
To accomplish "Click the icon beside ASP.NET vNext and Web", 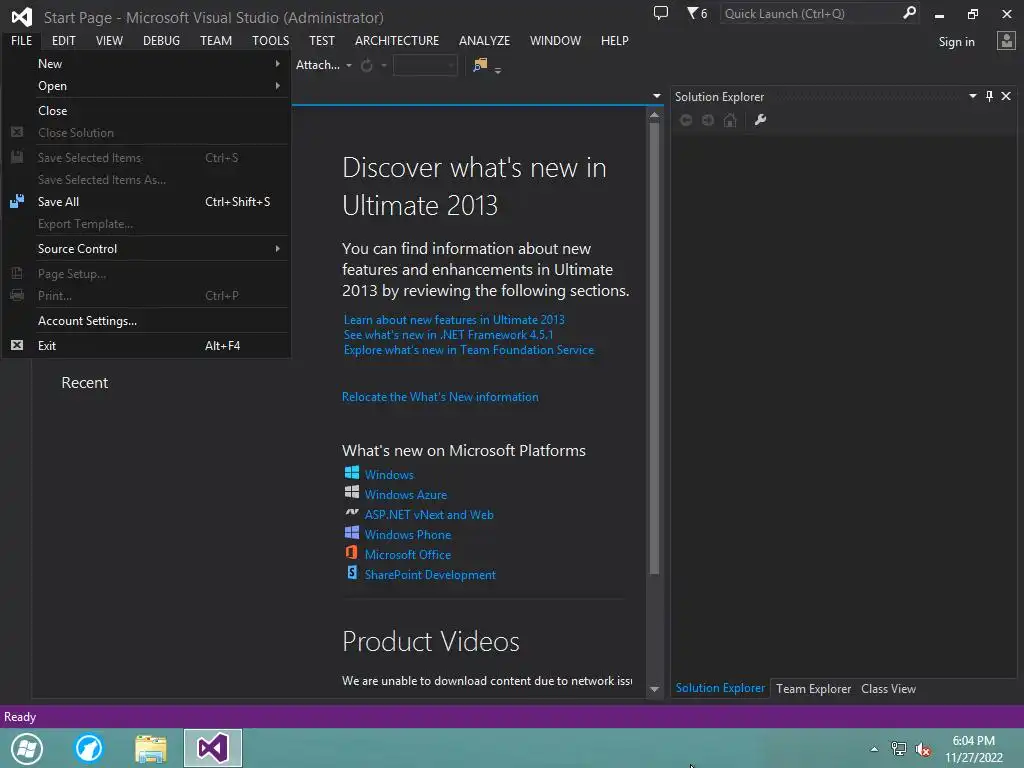I will pyautogui.click(x=351, y=513).
